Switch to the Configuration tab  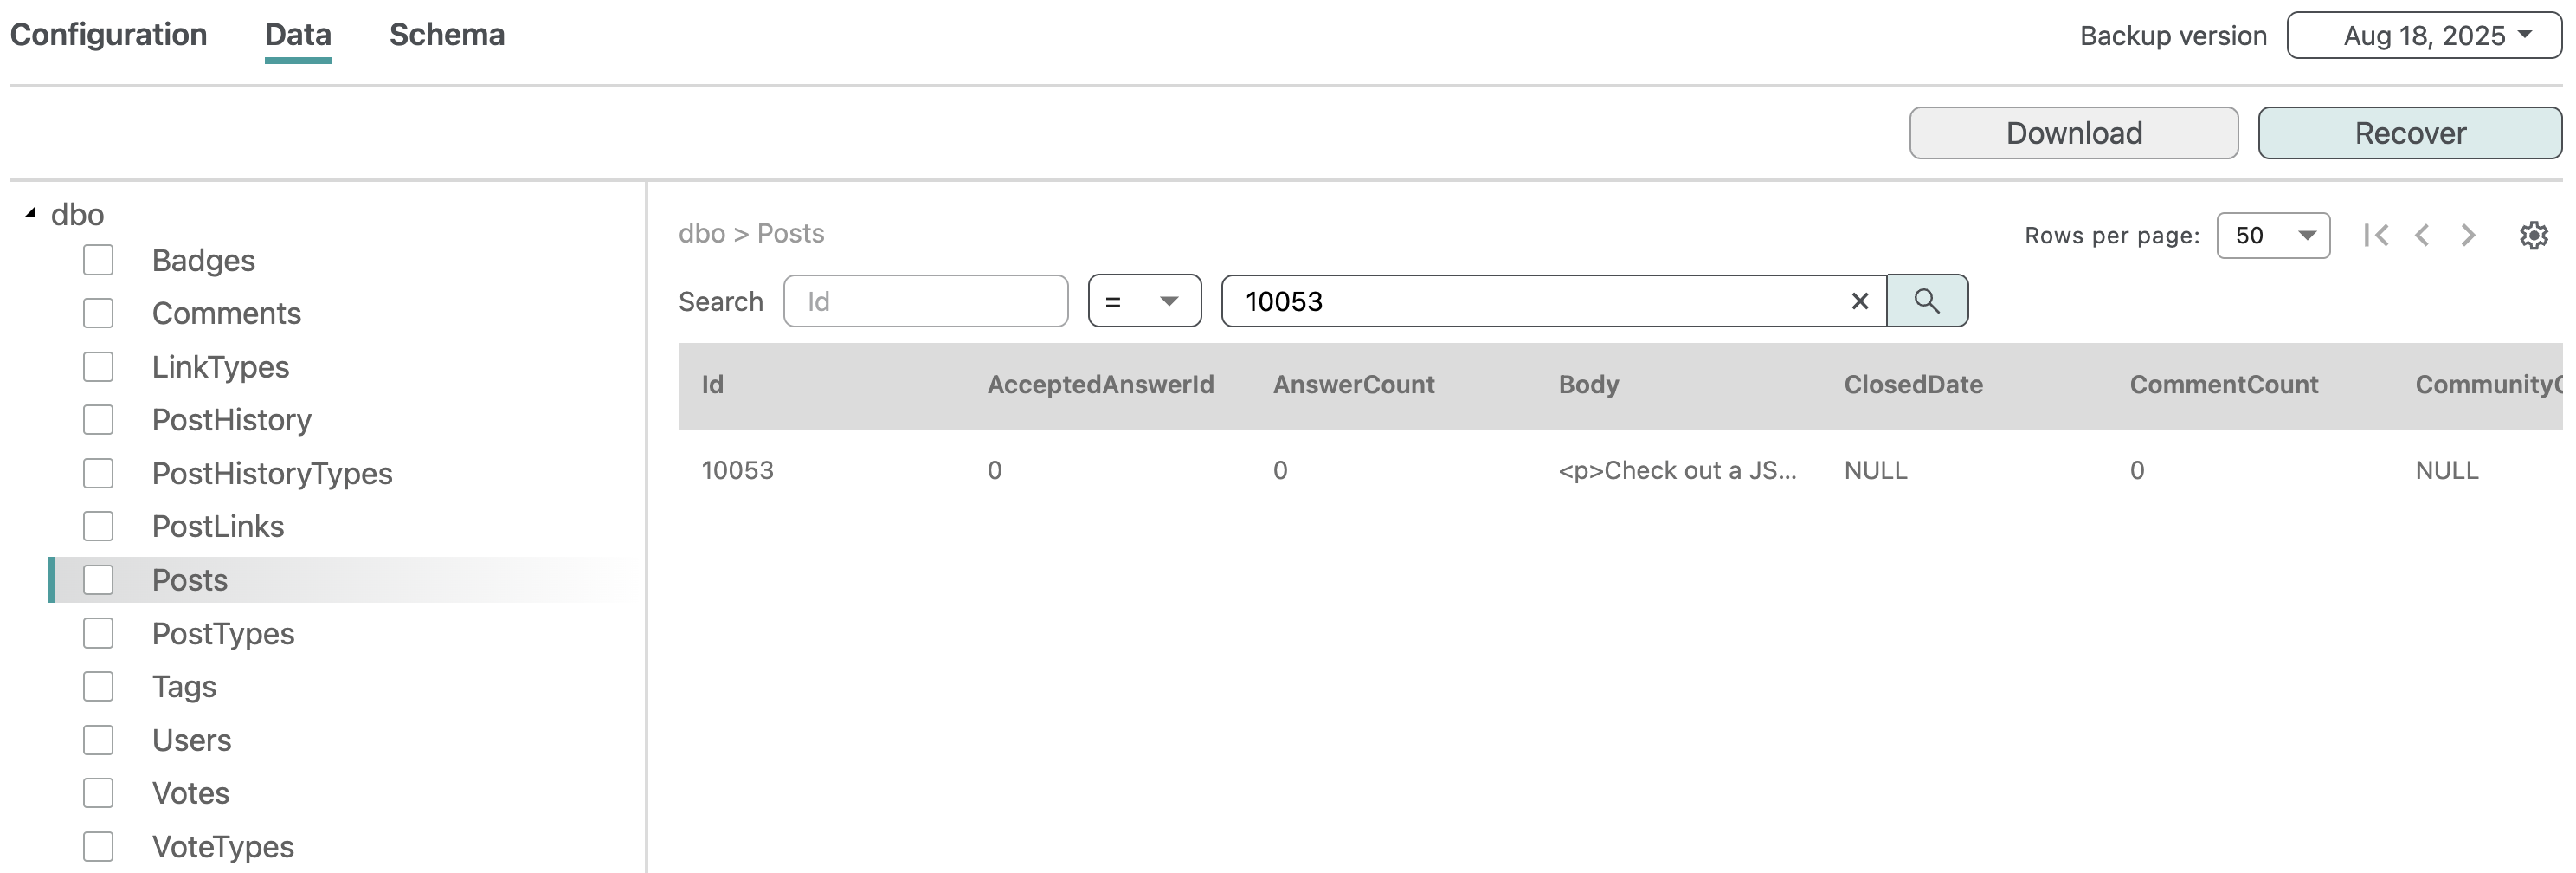coord(108,35)
